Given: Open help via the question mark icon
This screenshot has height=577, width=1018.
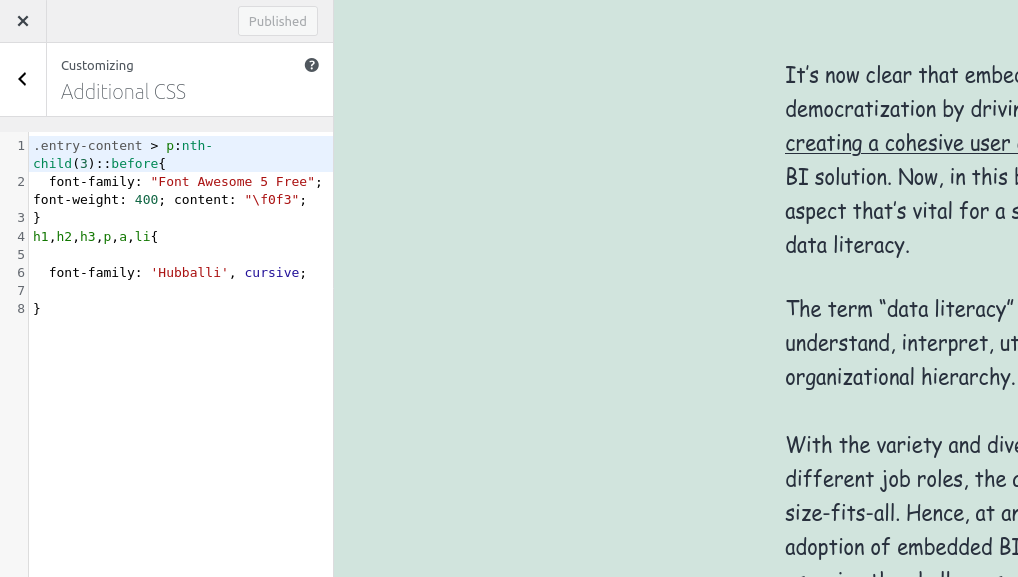Looking at the screenshot, I should (x=312, y=65).
